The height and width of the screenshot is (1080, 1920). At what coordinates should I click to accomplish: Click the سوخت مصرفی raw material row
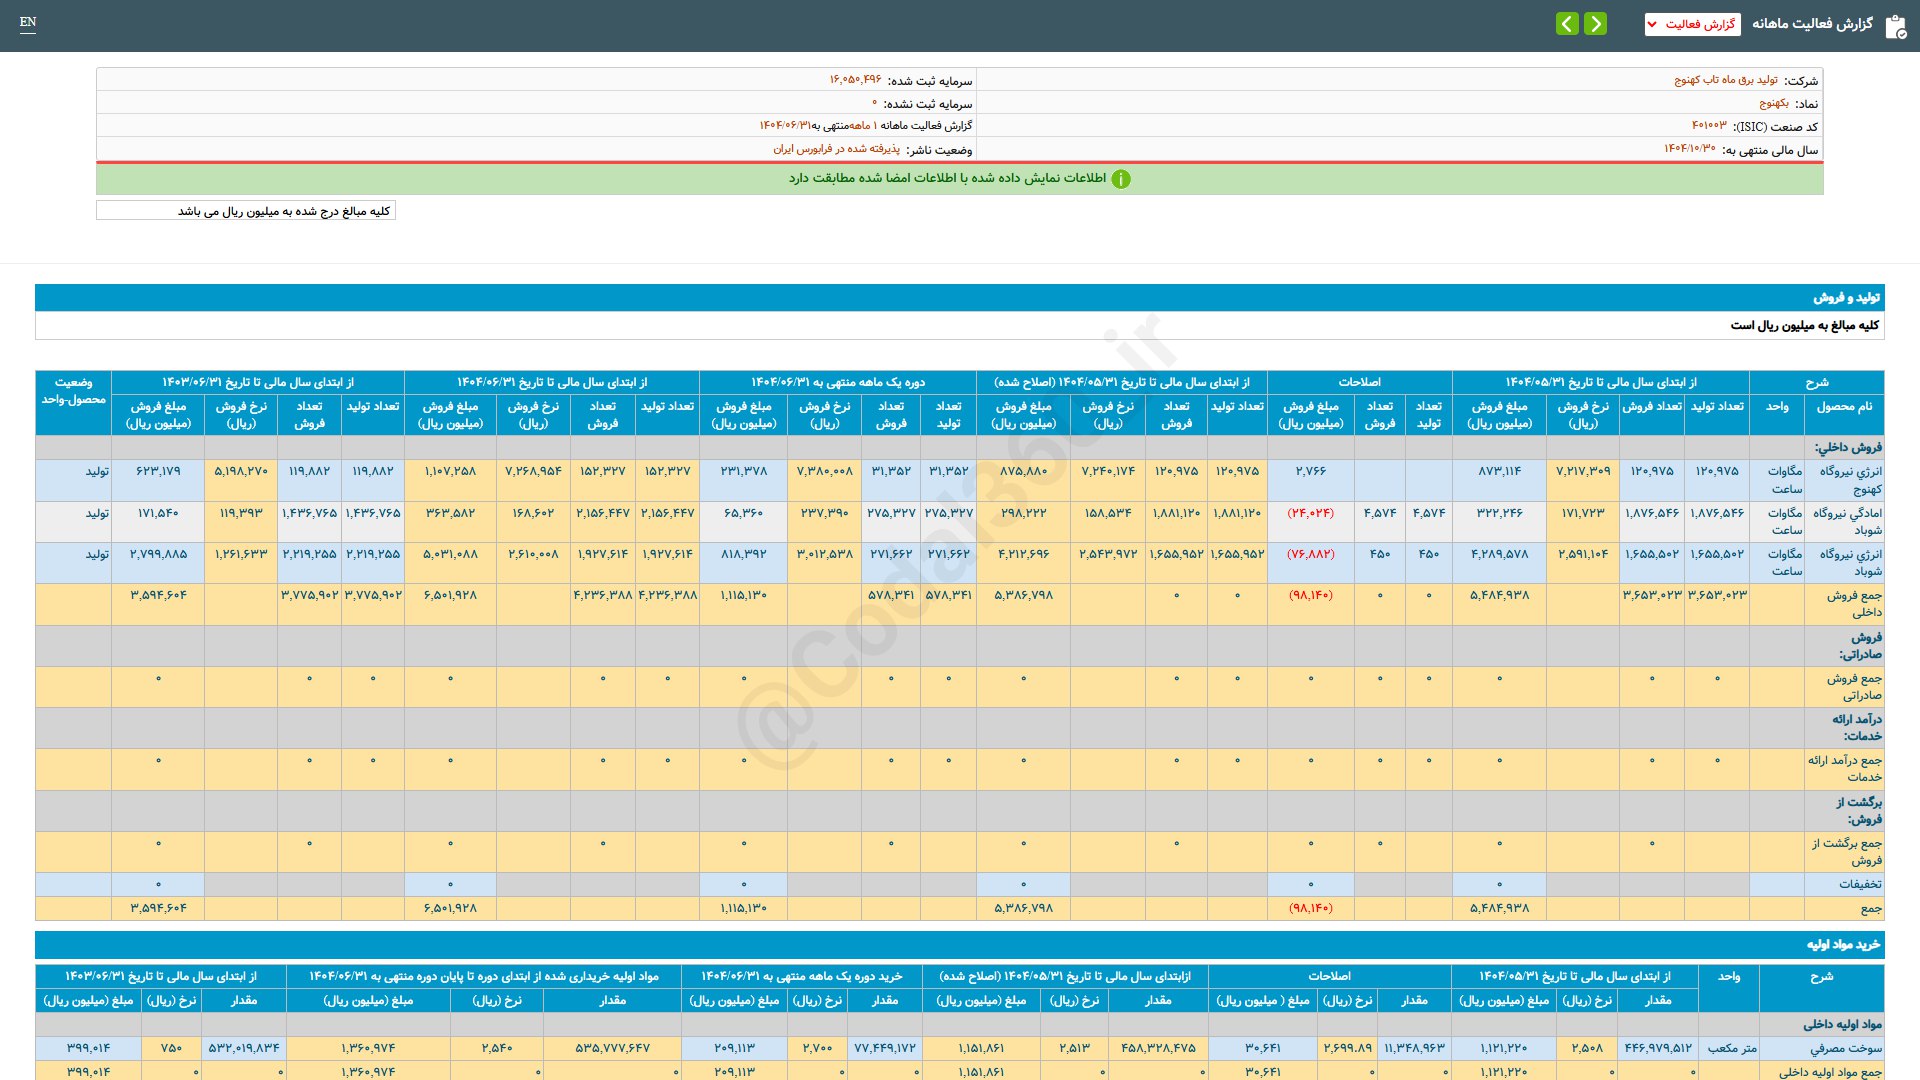point(1845,1048)
